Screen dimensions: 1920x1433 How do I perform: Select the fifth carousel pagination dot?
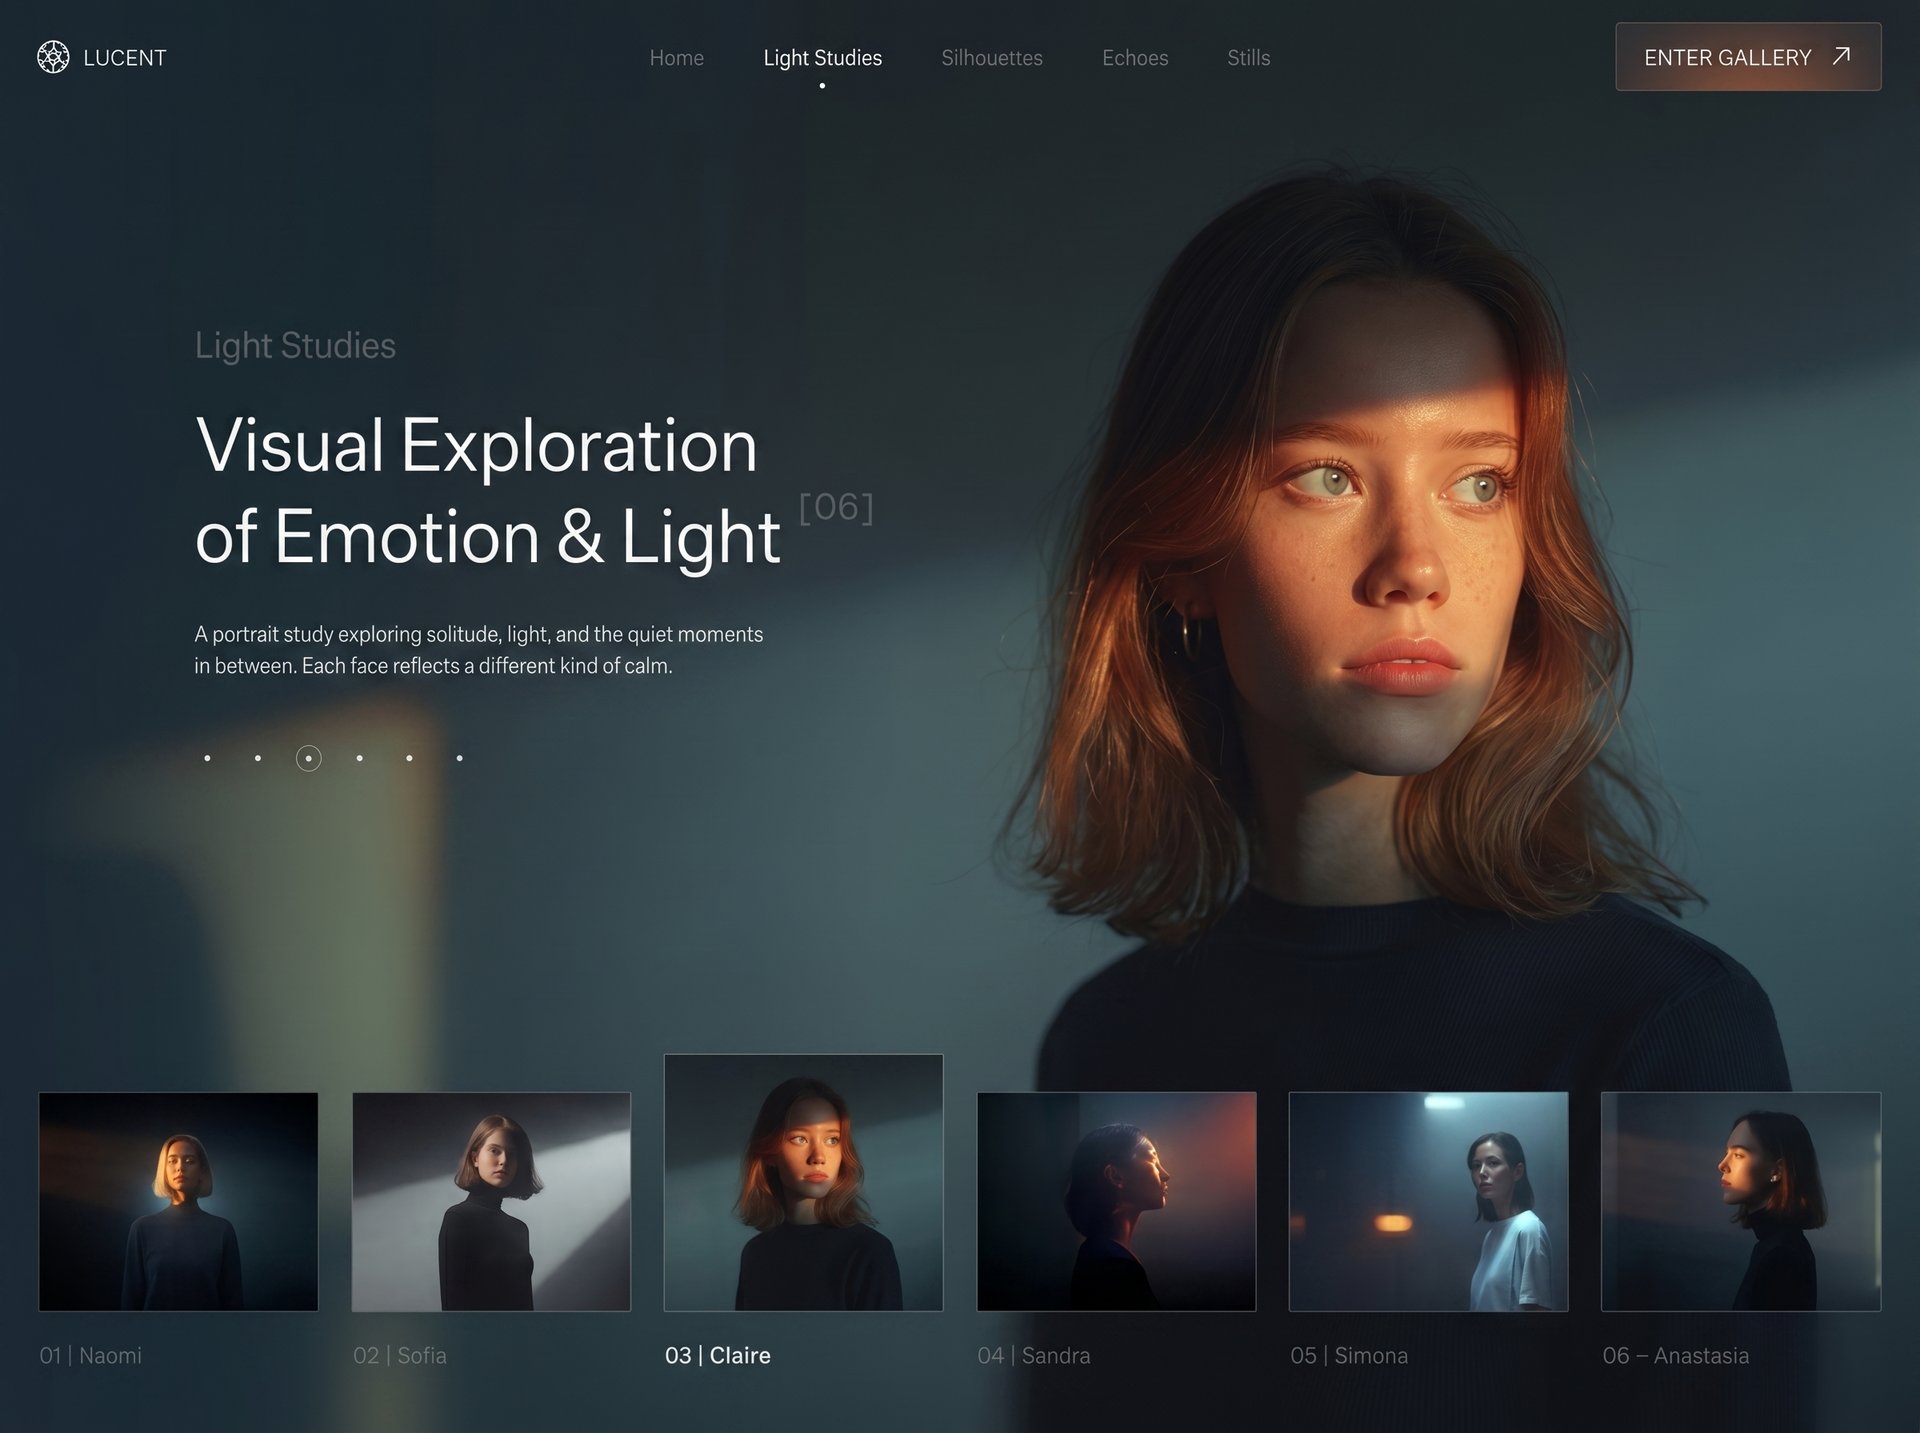pyautogui.click(x=409, y=758)
